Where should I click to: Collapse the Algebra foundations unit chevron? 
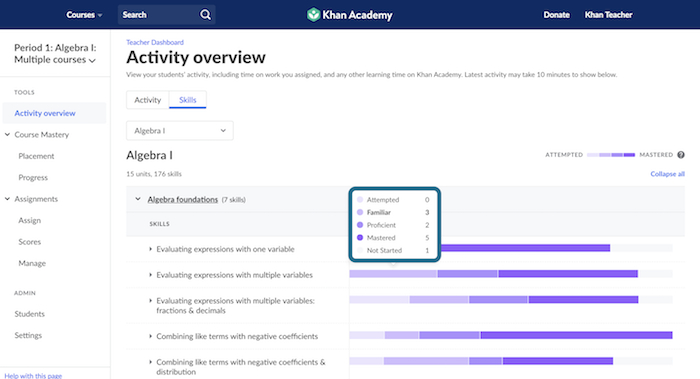click(138, 199)
